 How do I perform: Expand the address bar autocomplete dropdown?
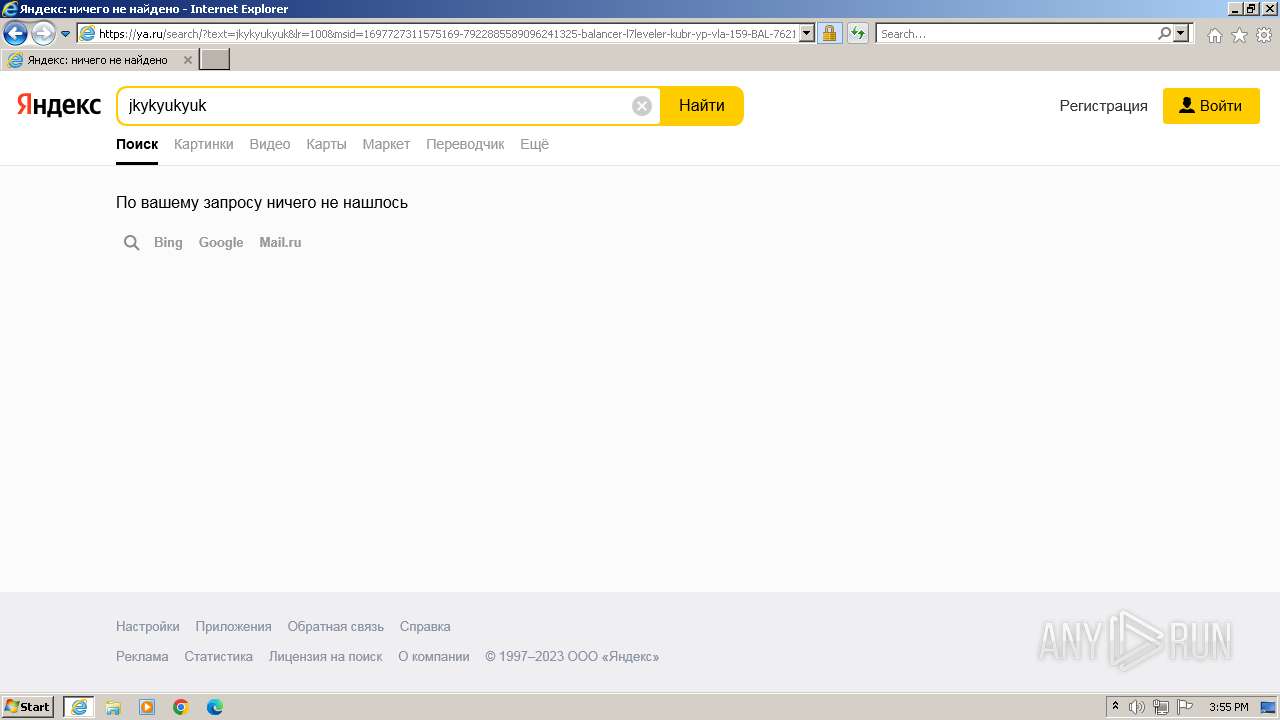807,34
